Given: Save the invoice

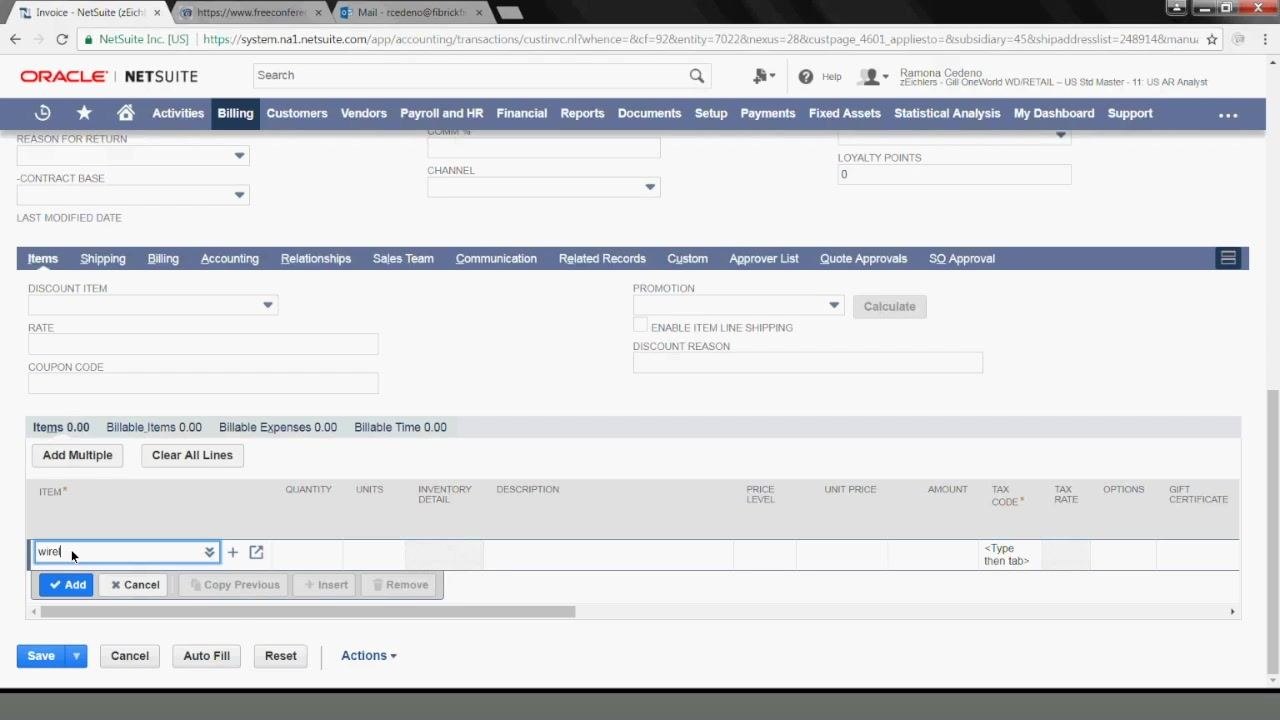Looking at the screenshot, I should [x=41, y=656].
